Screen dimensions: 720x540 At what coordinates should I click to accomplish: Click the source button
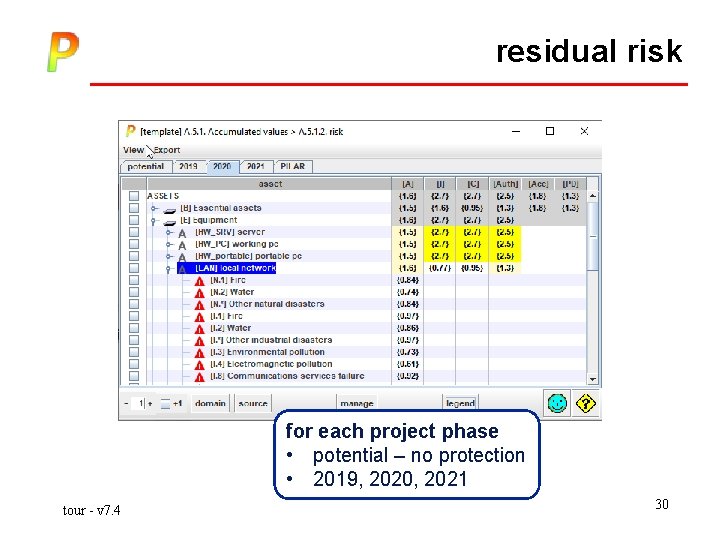pos(253,404)
